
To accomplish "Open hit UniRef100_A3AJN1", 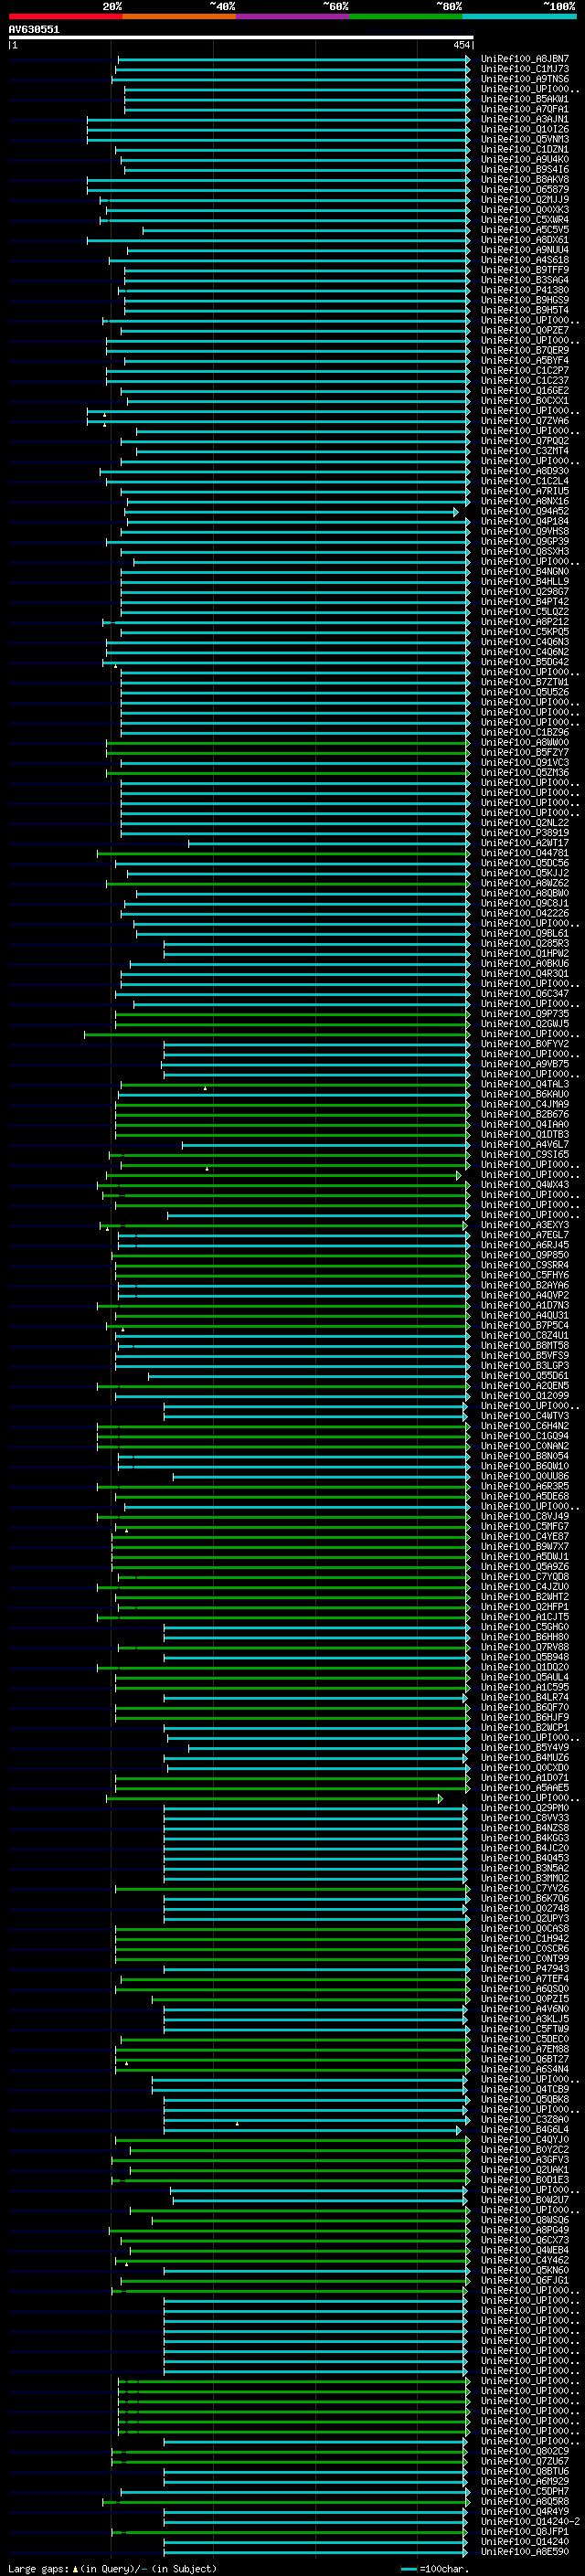I will click(525, 119).
